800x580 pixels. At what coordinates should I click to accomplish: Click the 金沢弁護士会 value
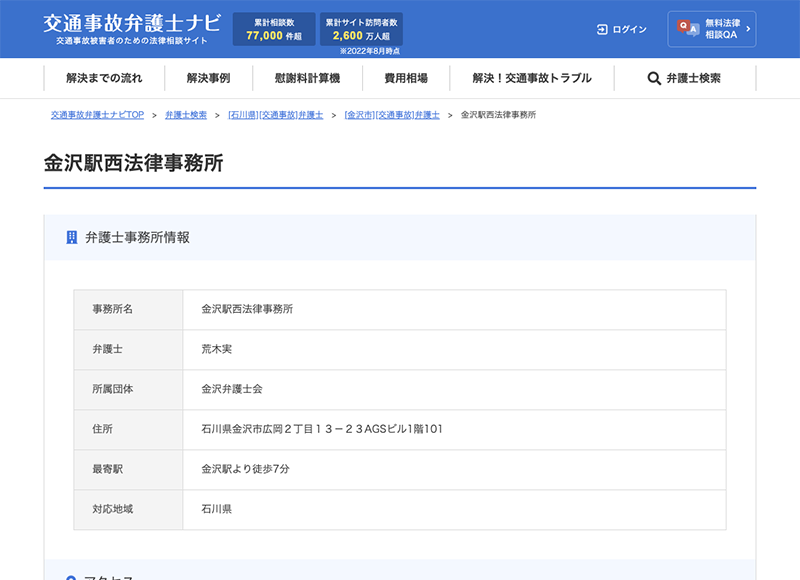point(232,389)
